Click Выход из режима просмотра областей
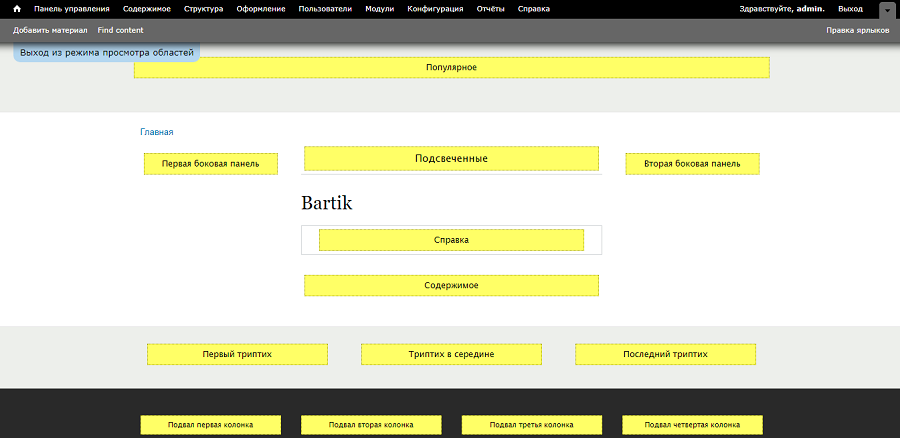The image size is (900, 438). 107,53
